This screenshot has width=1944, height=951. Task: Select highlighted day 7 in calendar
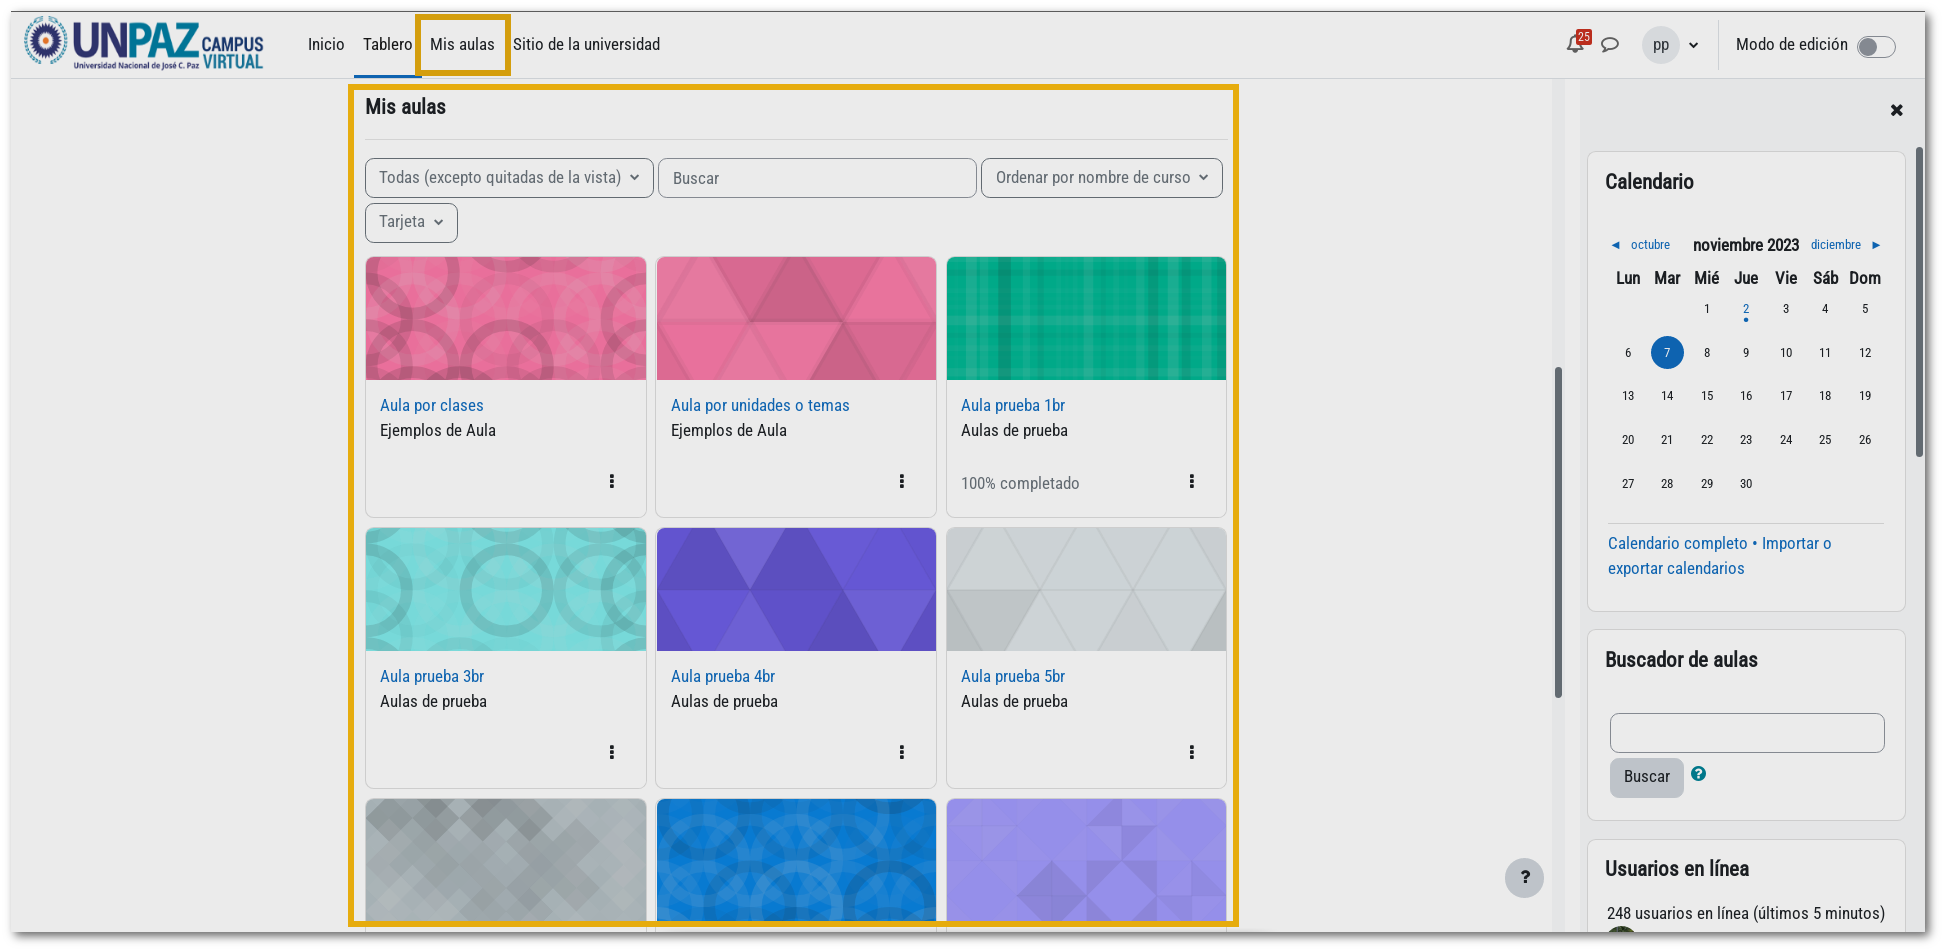pyautogui.click(x=1667, y=352)
